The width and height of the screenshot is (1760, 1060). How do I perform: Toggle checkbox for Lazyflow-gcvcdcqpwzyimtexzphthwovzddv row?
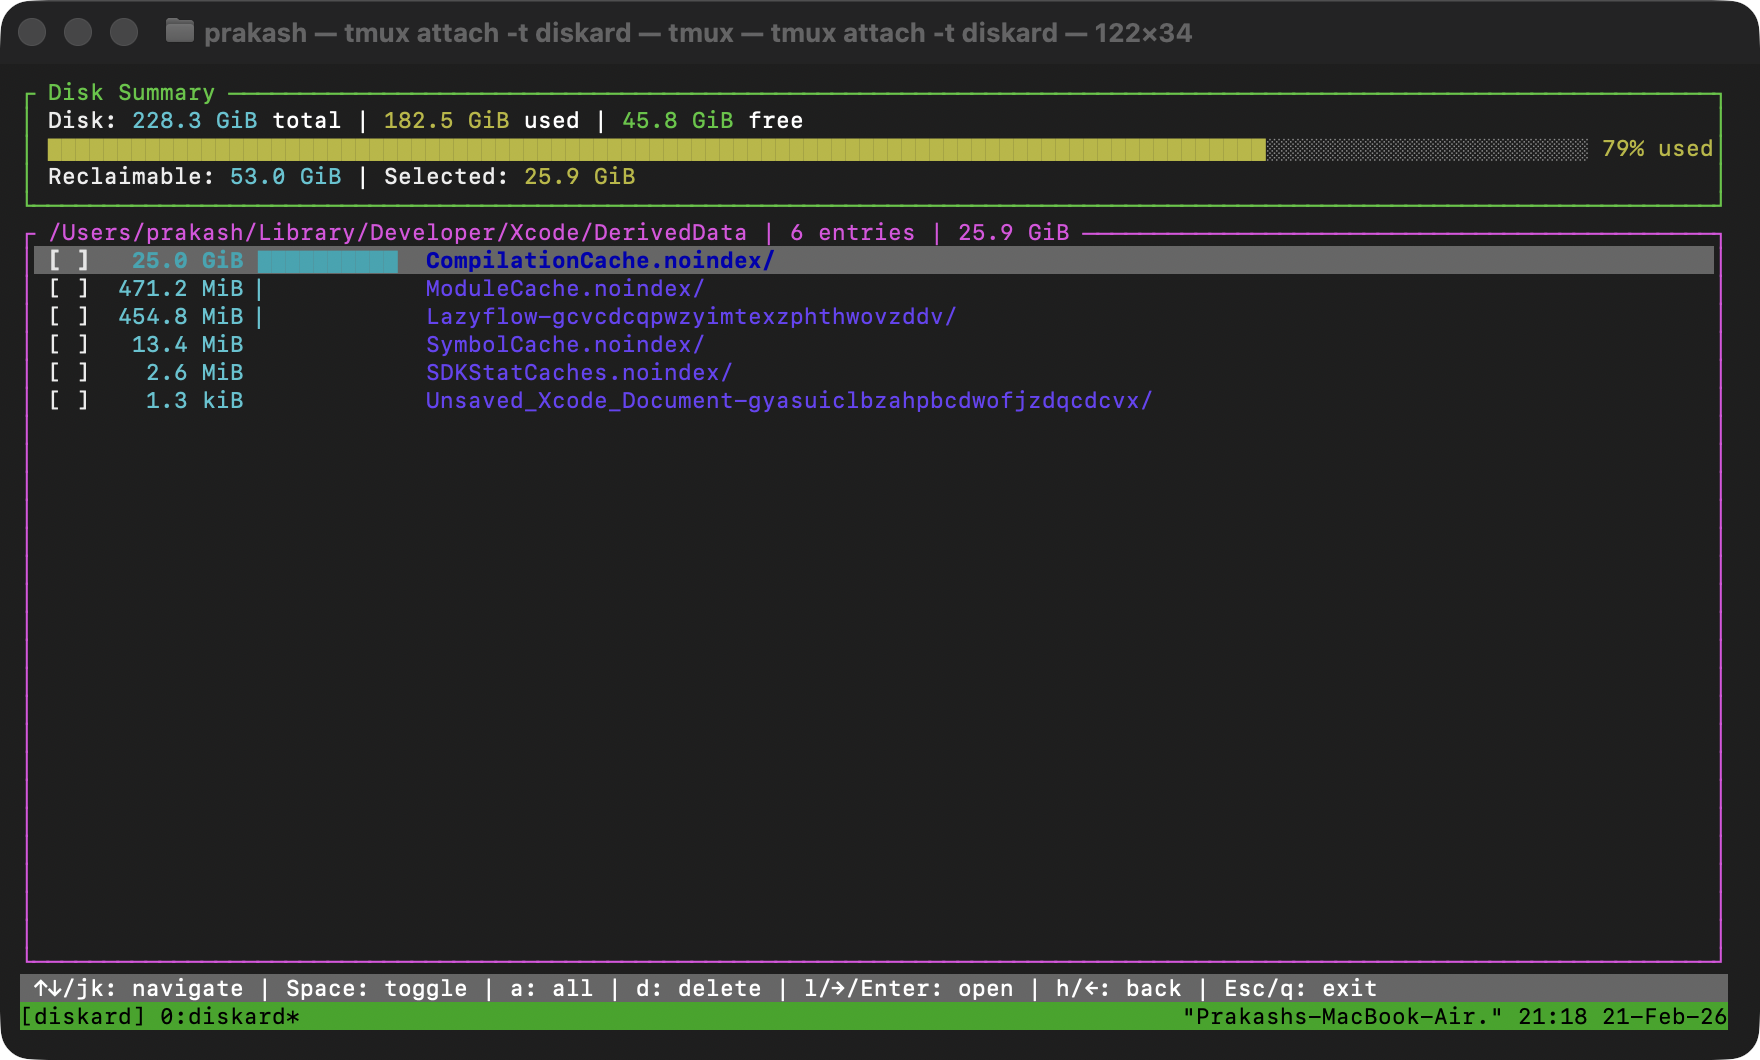coord(69,316)
